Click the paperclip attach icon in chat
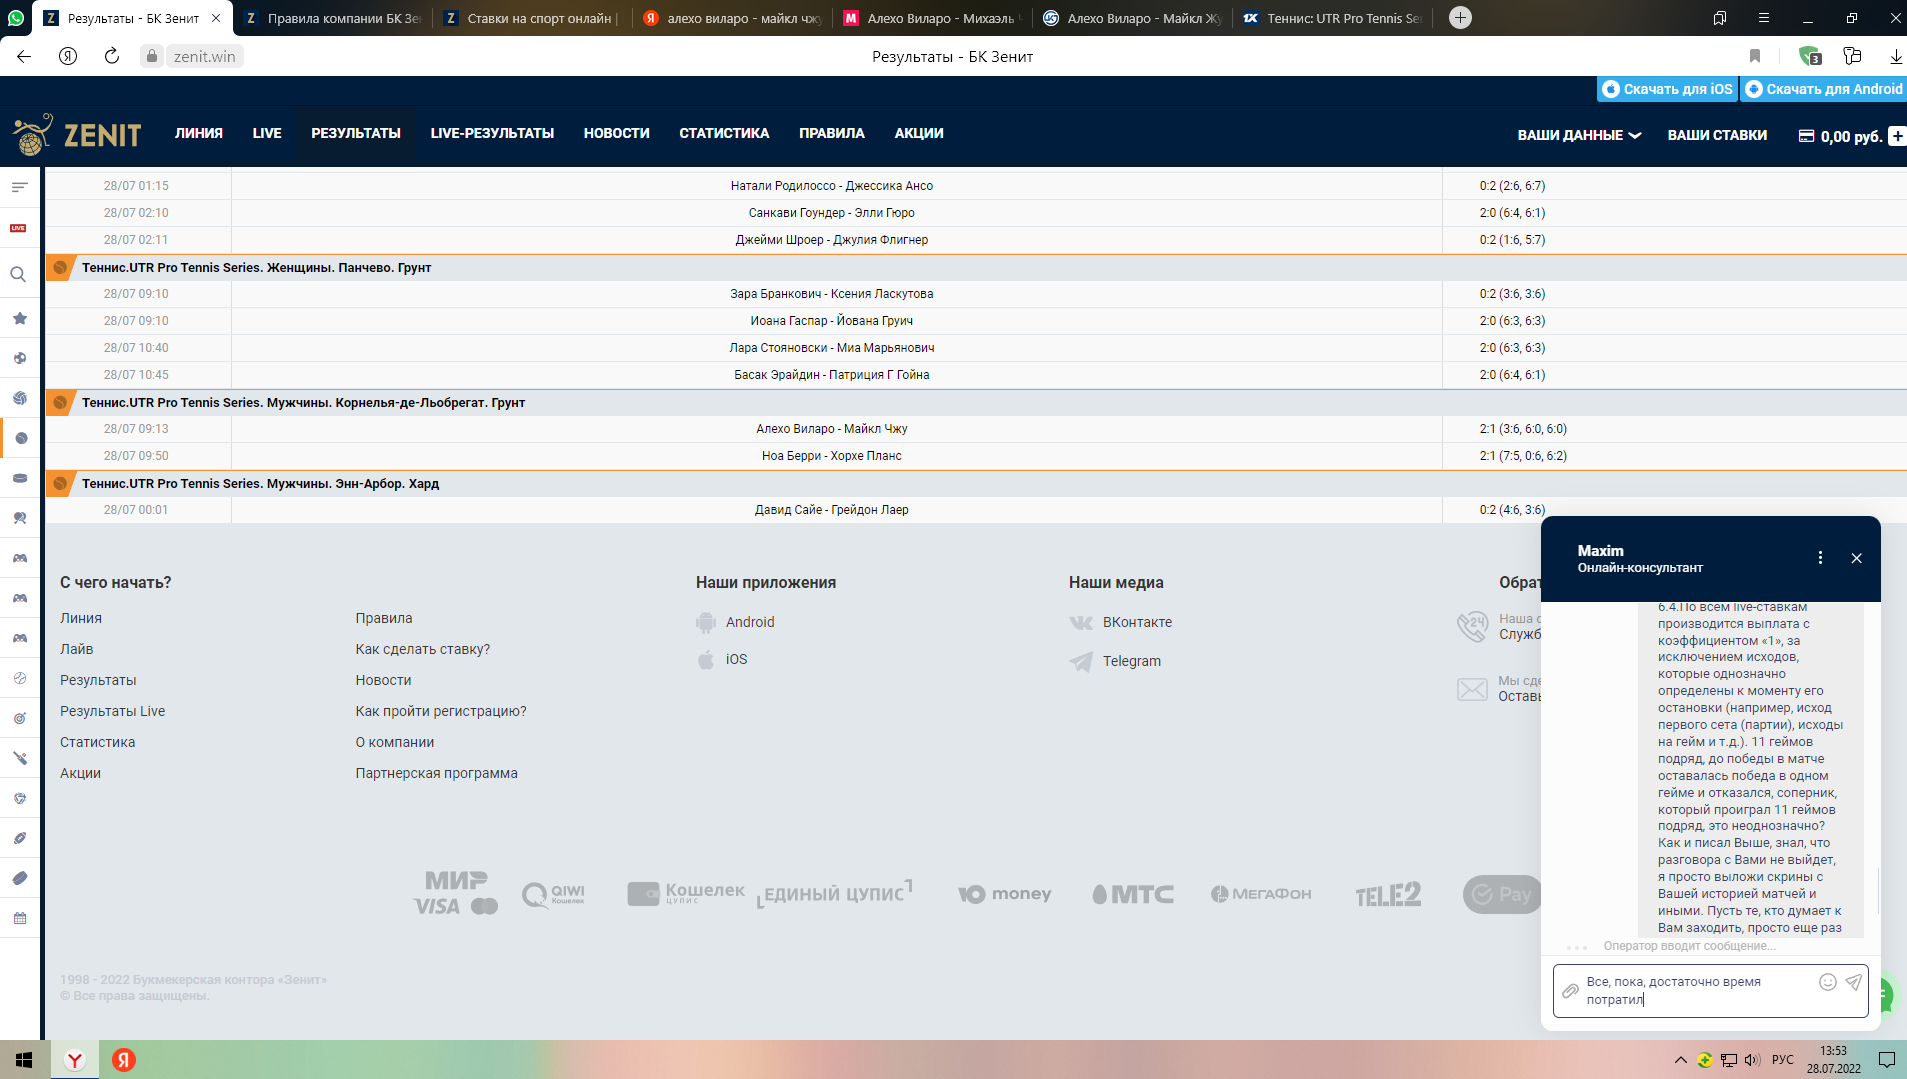Image resolution: width=1907 pixels, height=1079 pixels. [1570, 991]
